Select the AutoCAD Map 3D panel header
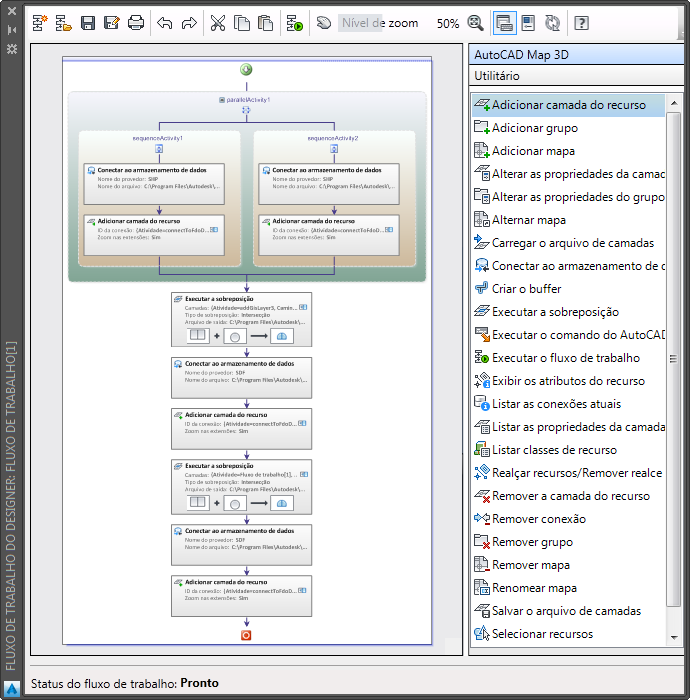The image size is (690, 700). [576, 54]
